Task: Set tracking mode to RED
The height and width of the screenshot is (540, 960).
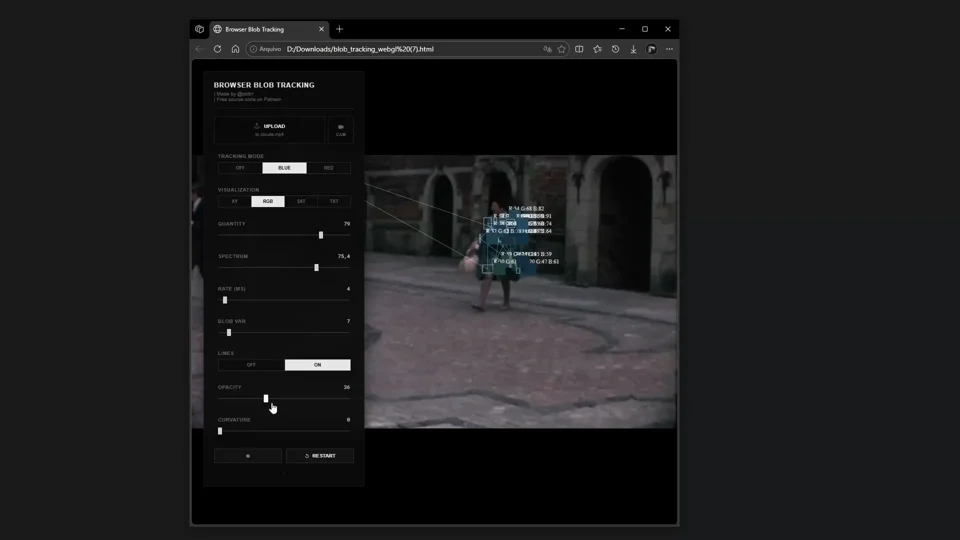Action: tap(329, 168)
